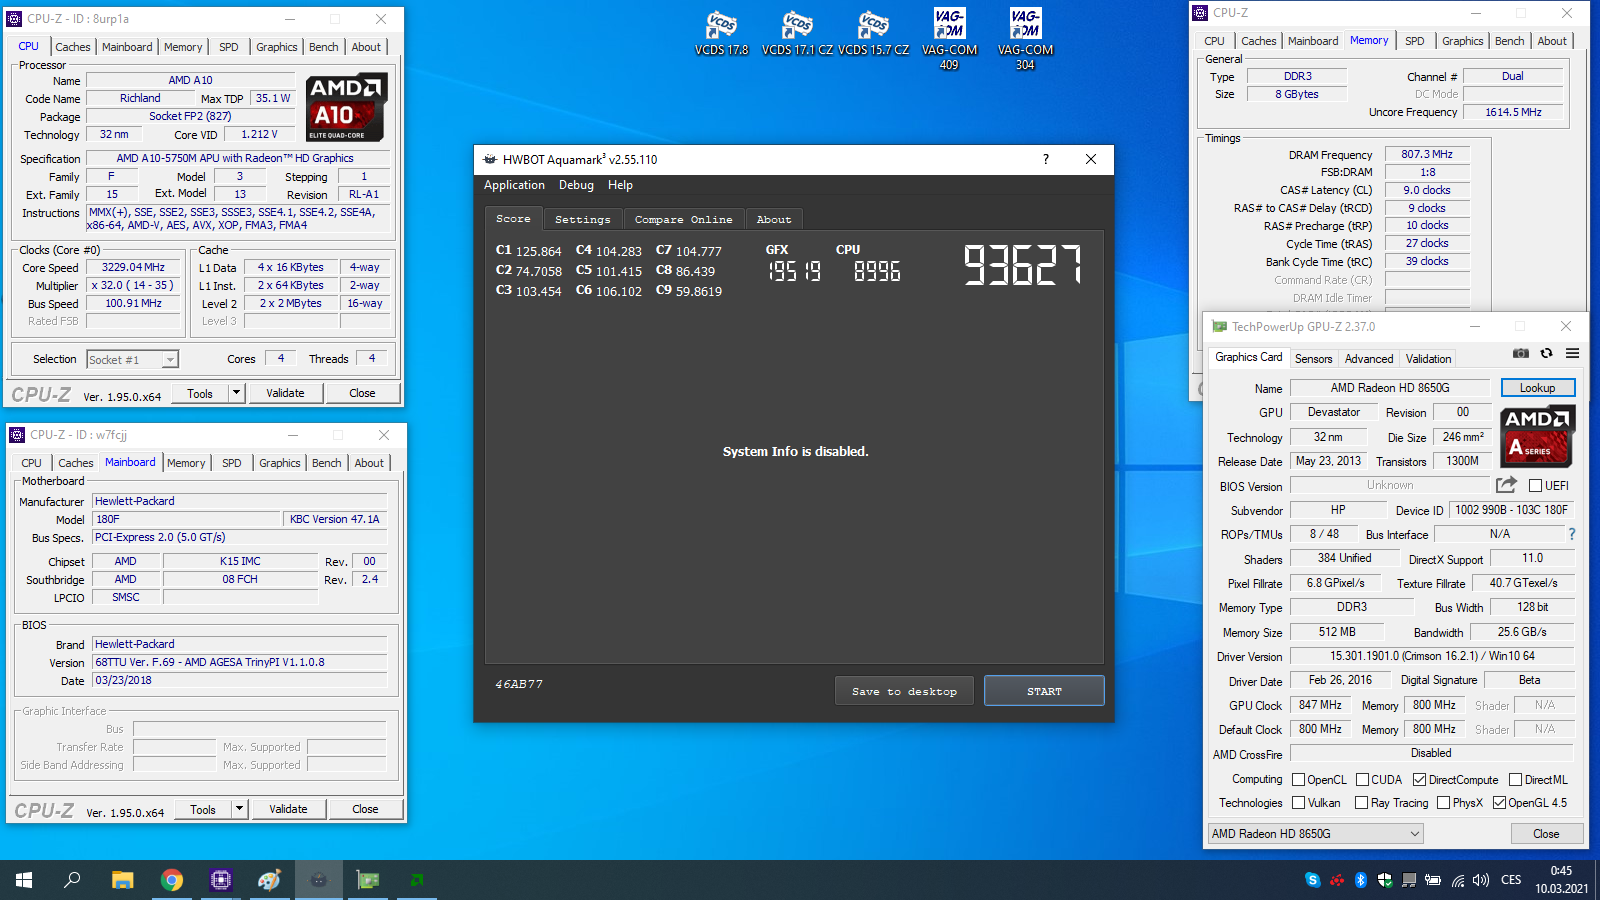Open the Sensors tab in GPU-Z
Image resolution: width=1600 pixels, height=900 pixels.
coord(1313,359)
